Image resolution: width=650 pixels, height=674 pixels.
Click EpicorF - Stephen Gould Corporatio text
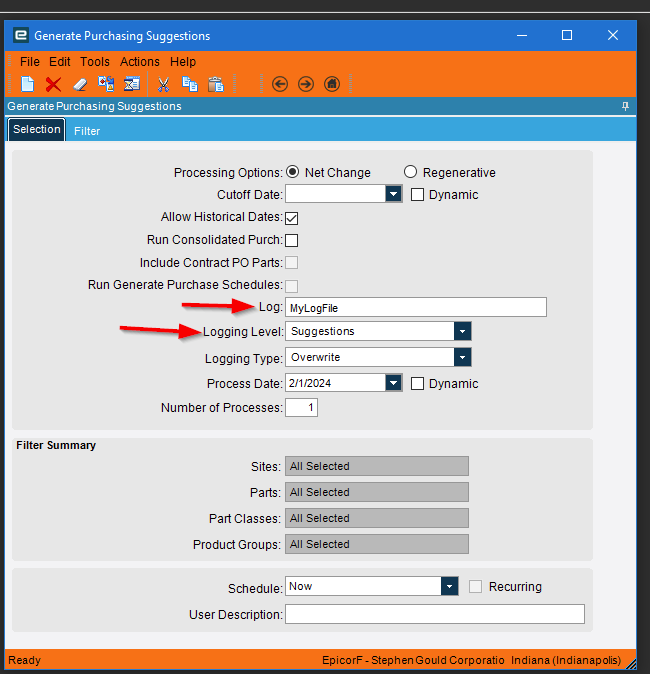coord(413,660)
